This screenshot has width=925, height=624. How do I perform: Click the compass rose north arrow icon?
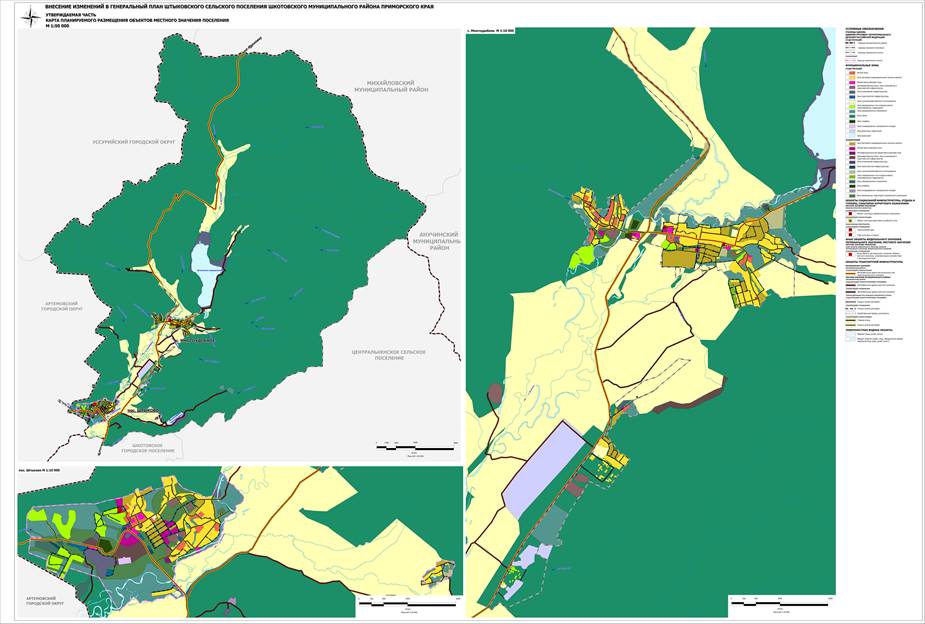point(31,17)
